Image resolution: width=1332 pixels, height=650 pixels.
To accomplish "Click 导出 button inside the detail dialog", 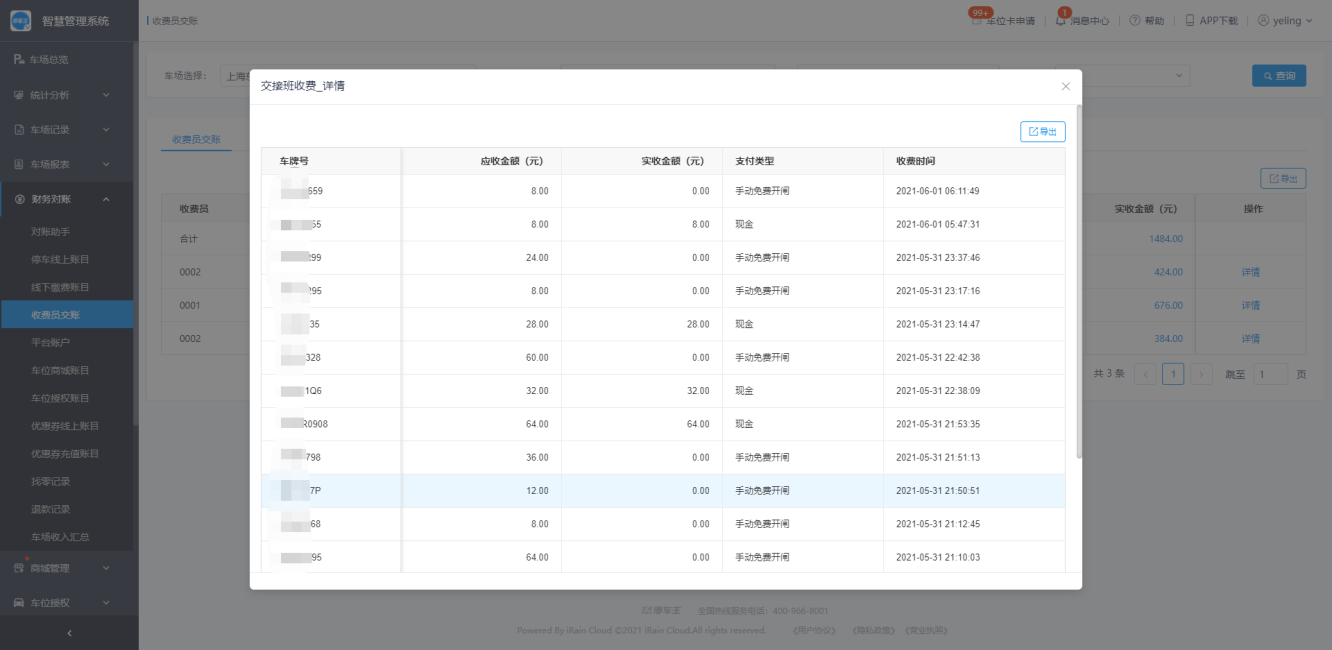I will pyautogui.click(x=1043, y=132).
